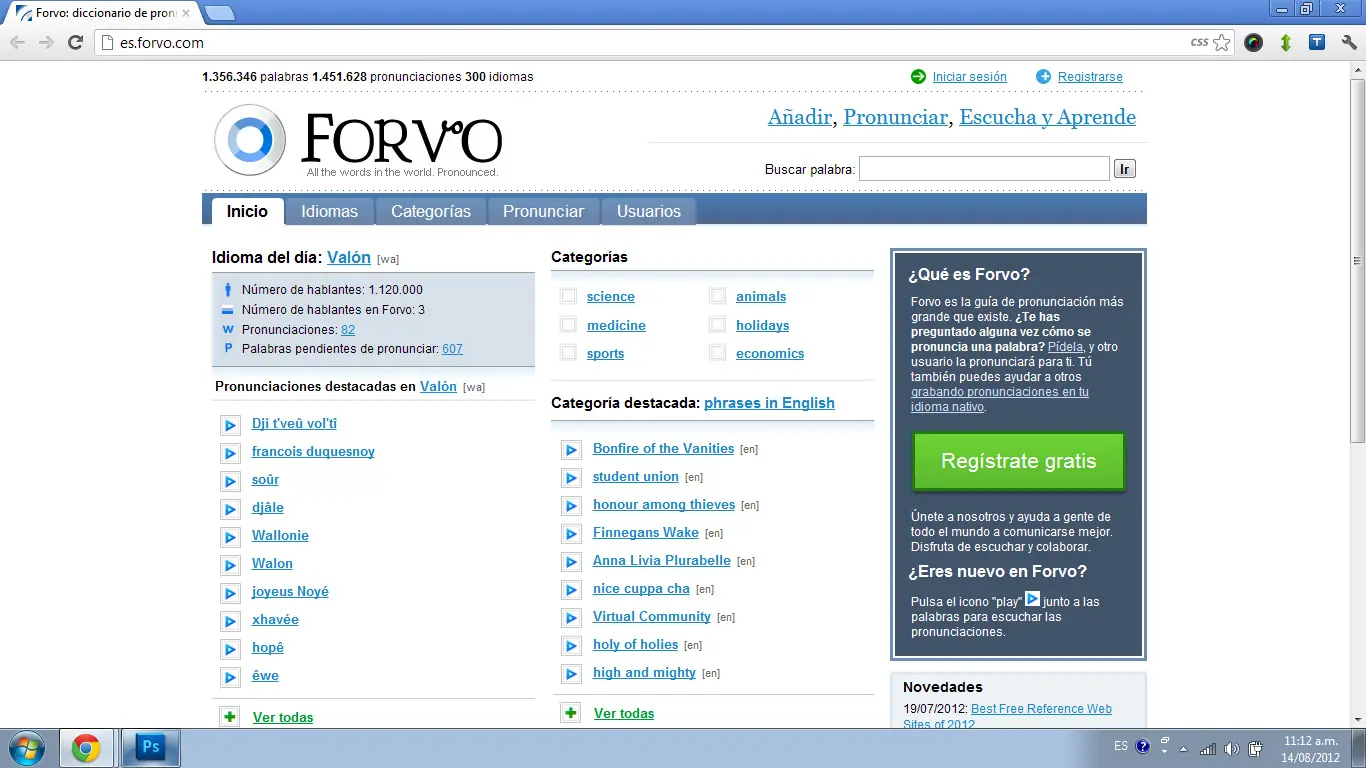Open the Valón language of the day link
Viewport: 1366px width, 768px height.
tap(349, 257)
